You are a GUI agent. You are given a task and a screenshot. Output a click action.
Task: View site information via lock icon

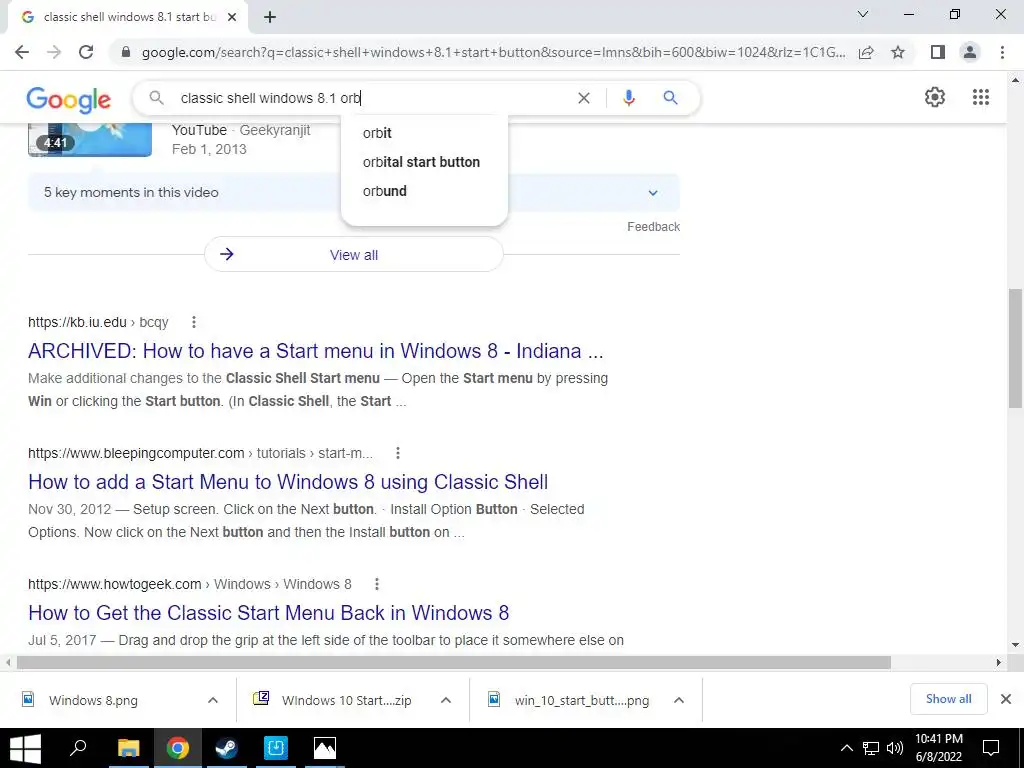click(x=126, y=52)
